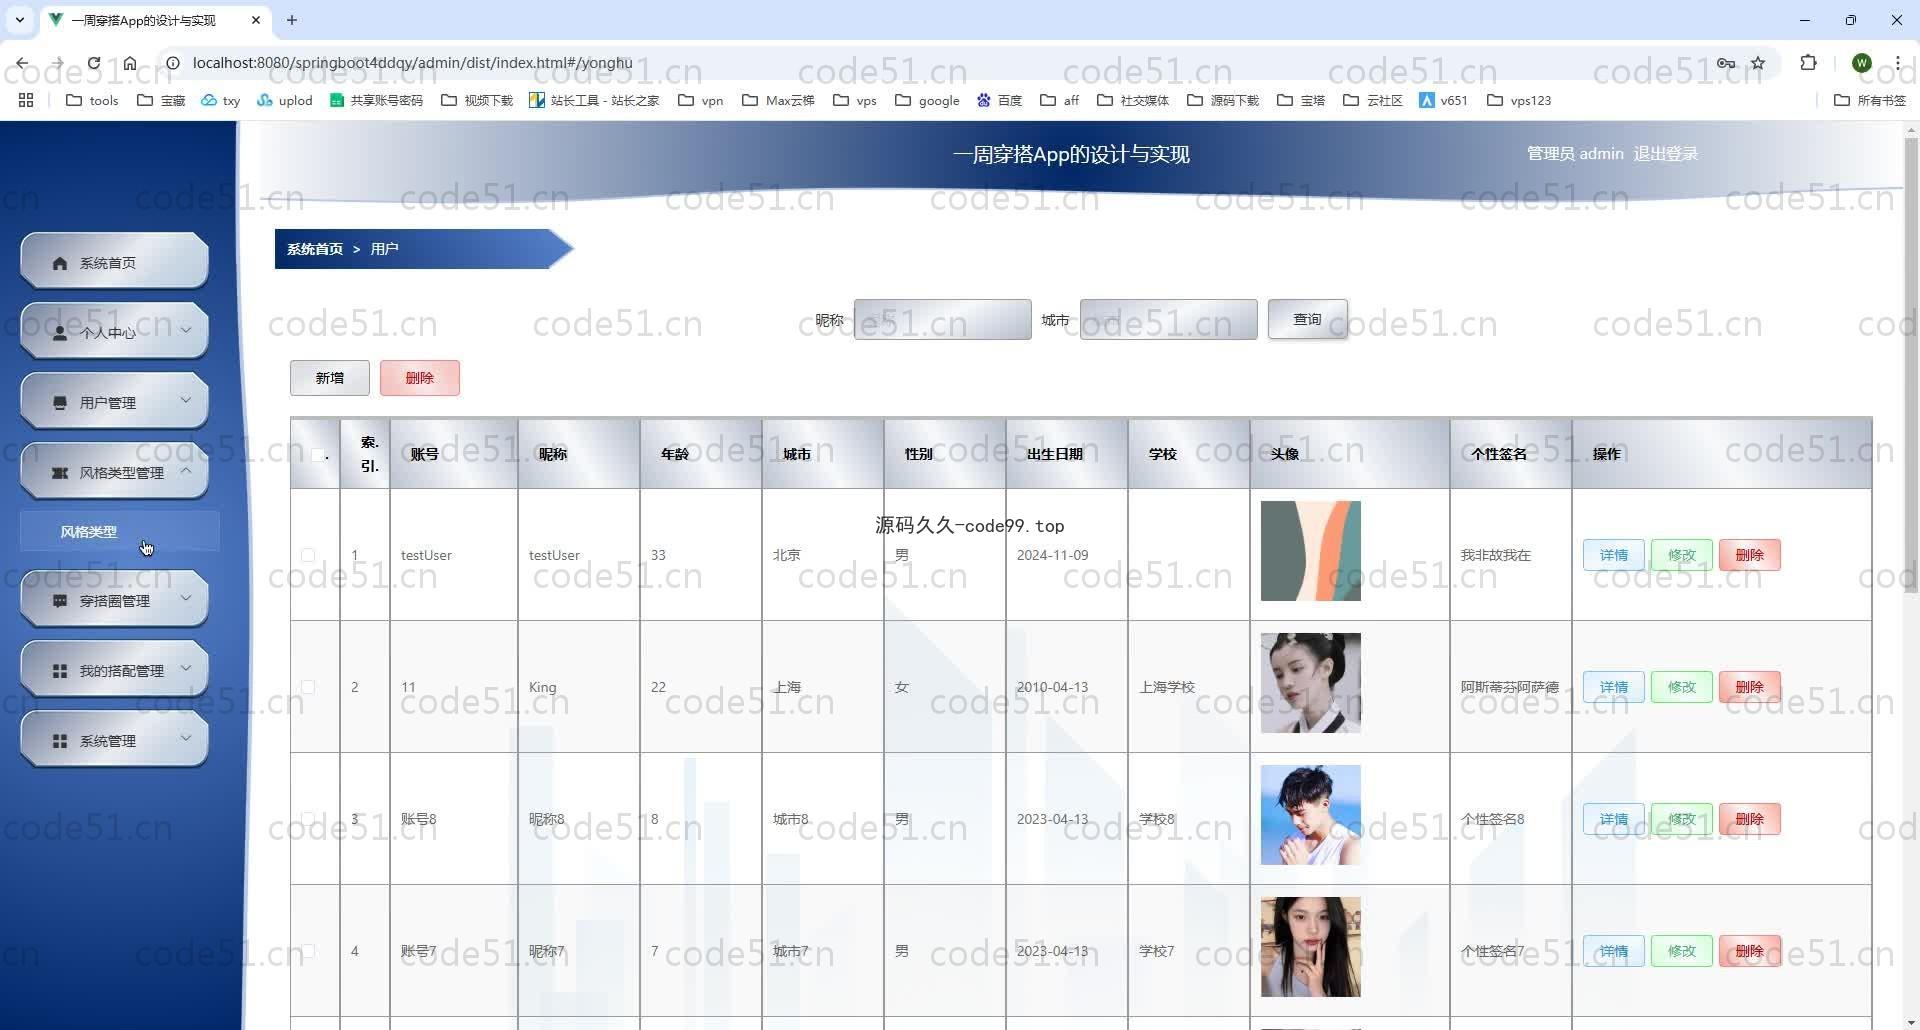Open the 百度 bookmark
The image size is (1920, 1030).
pyautogui.click(x=999, y=100)
